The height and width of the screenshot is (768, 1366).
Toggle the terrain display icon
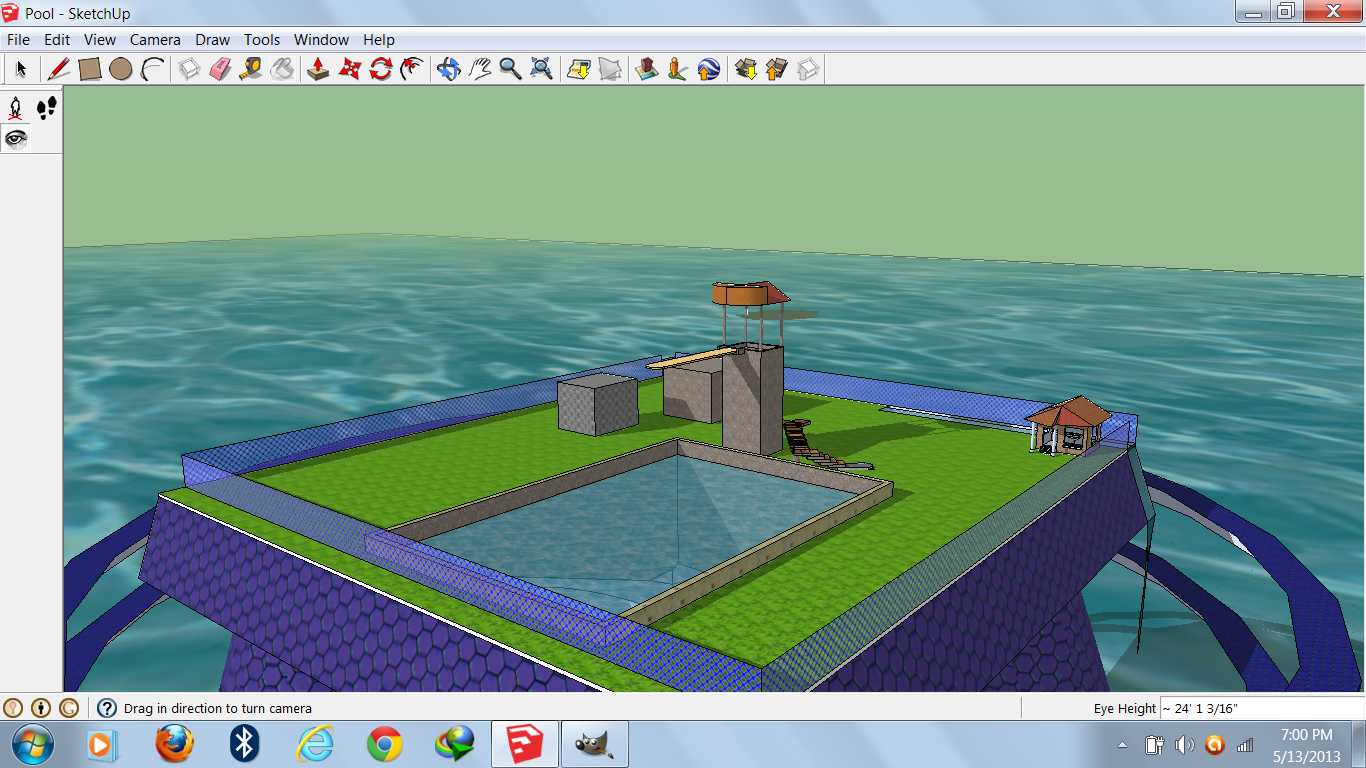(x=609, y=69)
